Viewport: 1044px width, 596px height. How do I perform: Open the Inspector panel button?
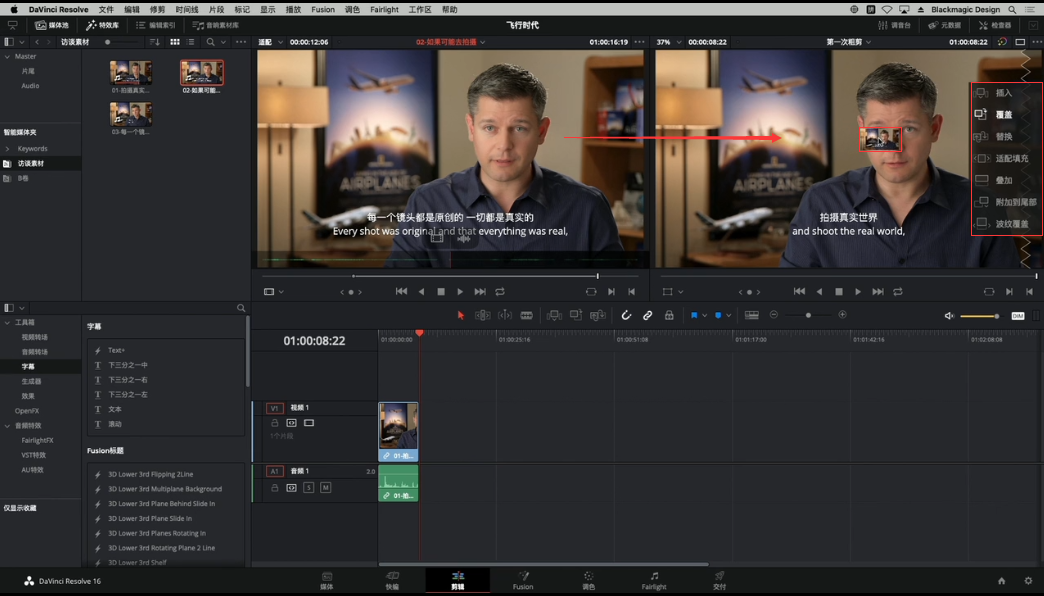click(x=995, y=25)
